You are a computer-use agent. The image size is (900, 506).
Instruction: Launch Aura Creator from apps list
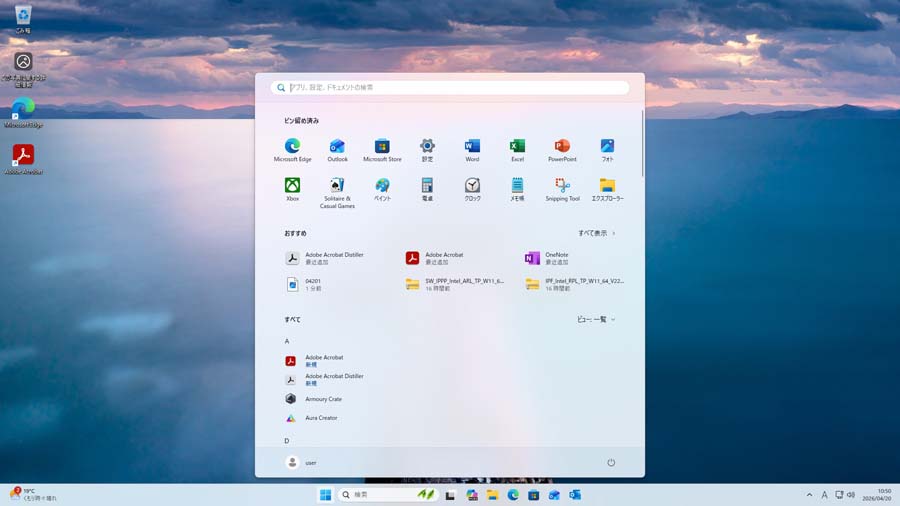[312, 418]
